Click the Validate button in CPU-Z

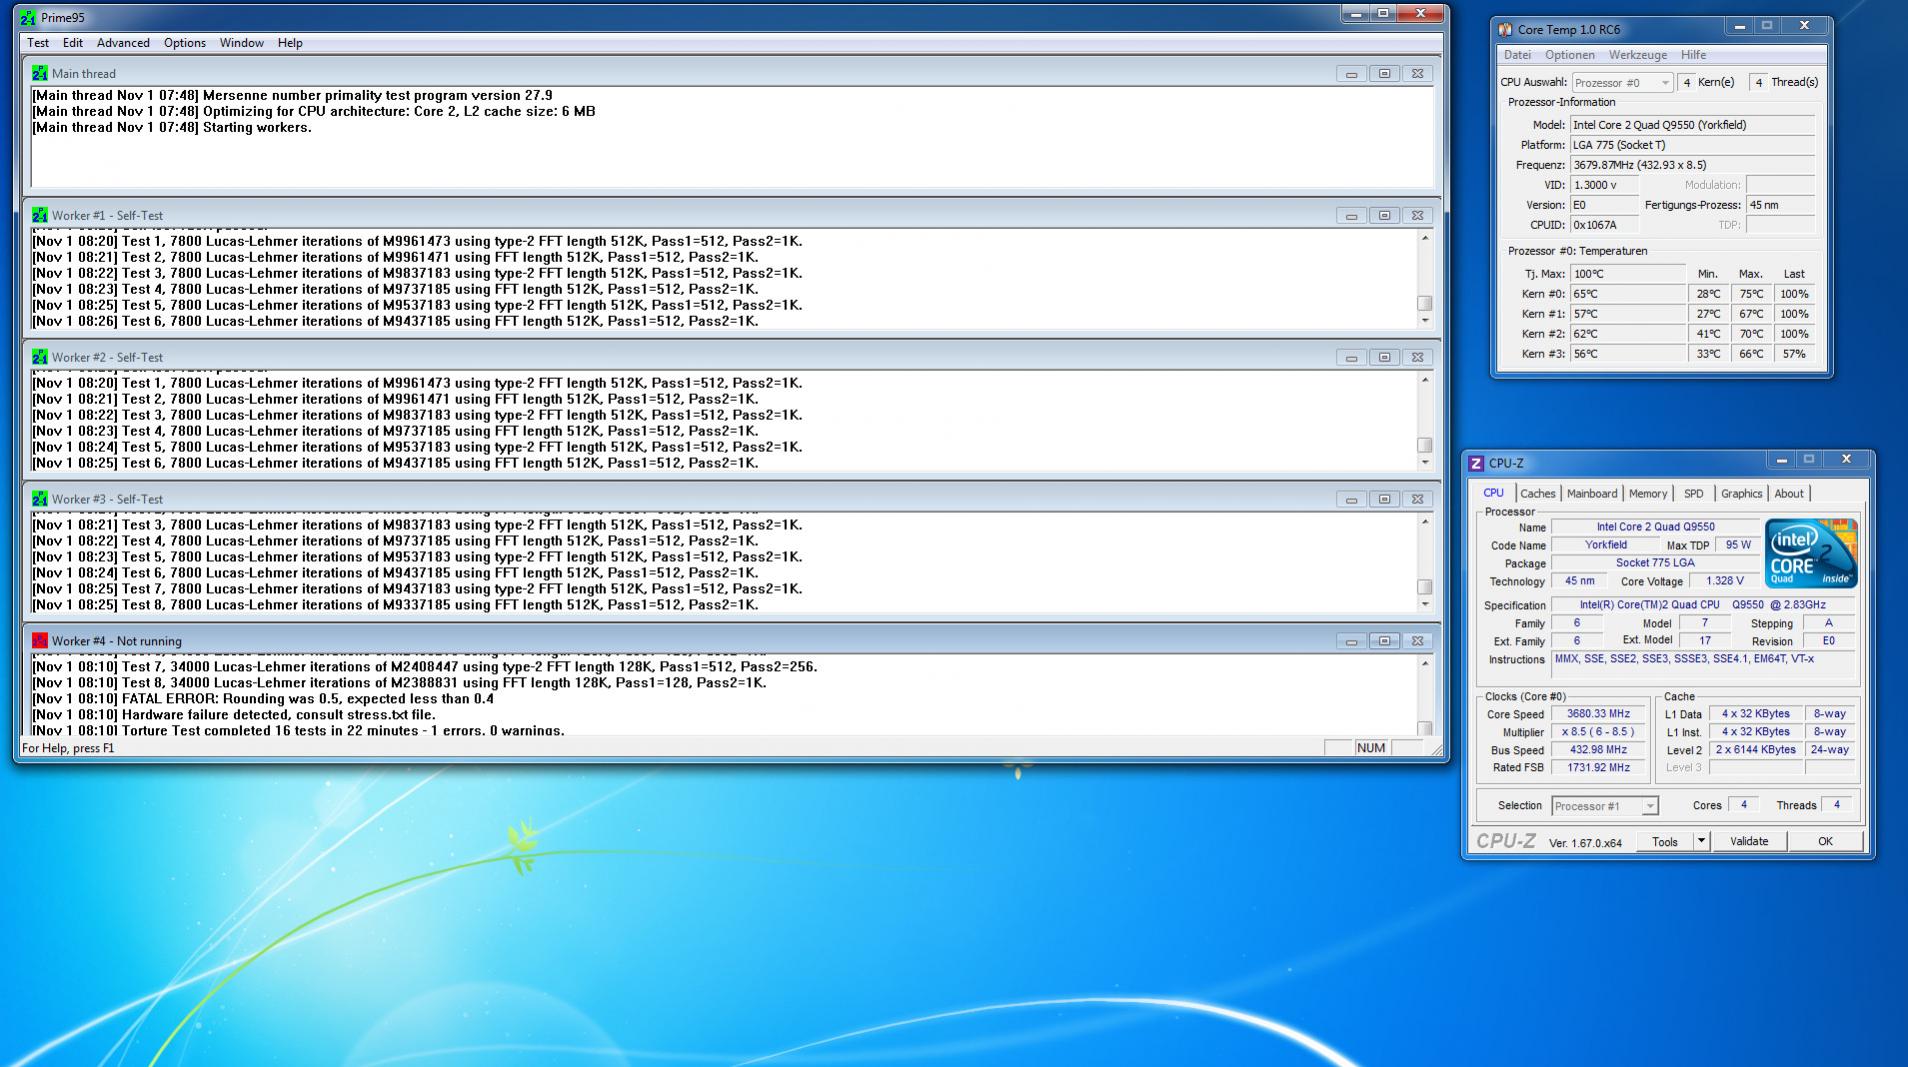pos(1749,841)
